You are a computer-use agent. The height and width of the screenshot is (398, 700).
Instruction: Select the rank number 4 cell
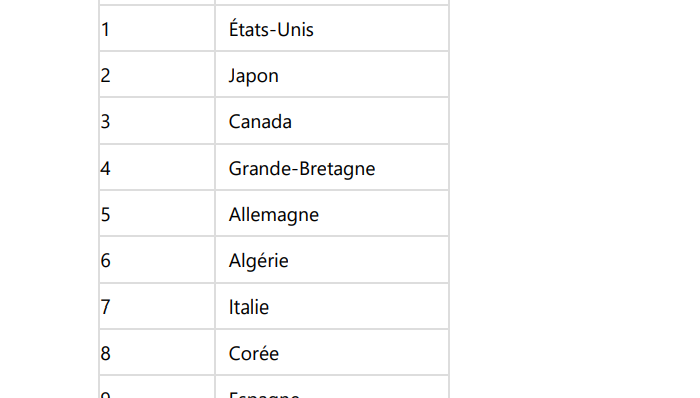pos(157,167)
